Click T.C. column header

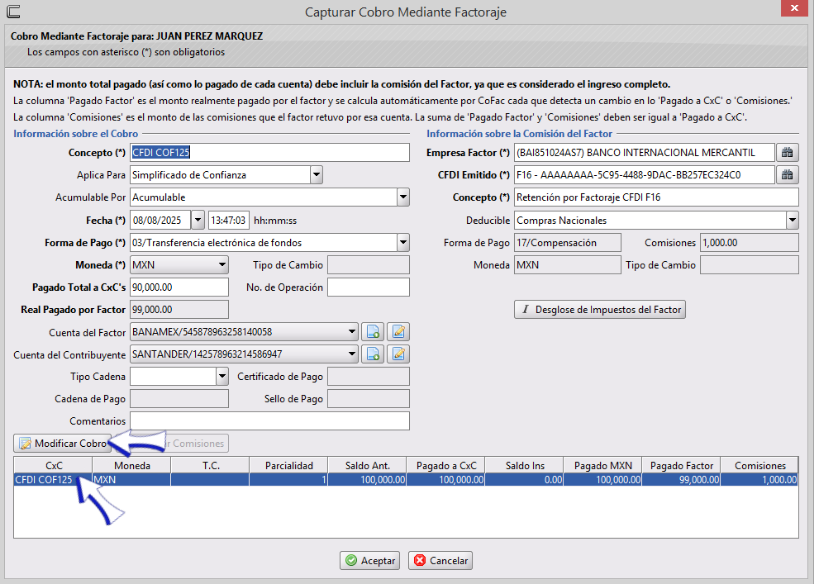(210, 466)
